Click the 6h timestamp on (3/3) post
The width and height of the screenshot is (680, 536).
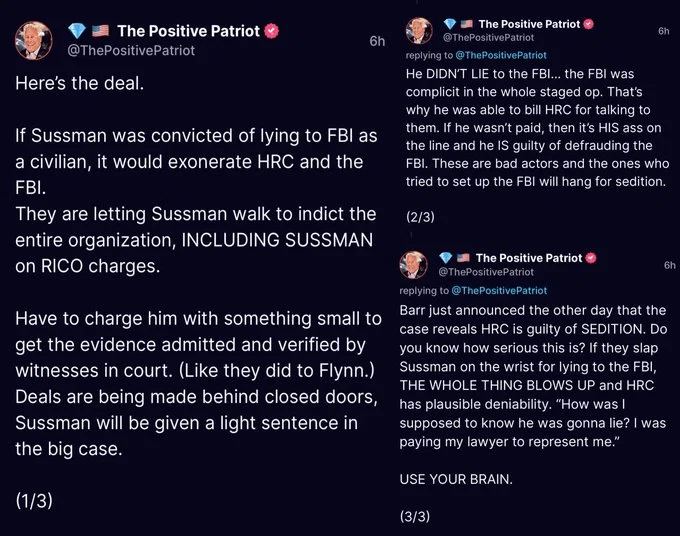[670, 265]
